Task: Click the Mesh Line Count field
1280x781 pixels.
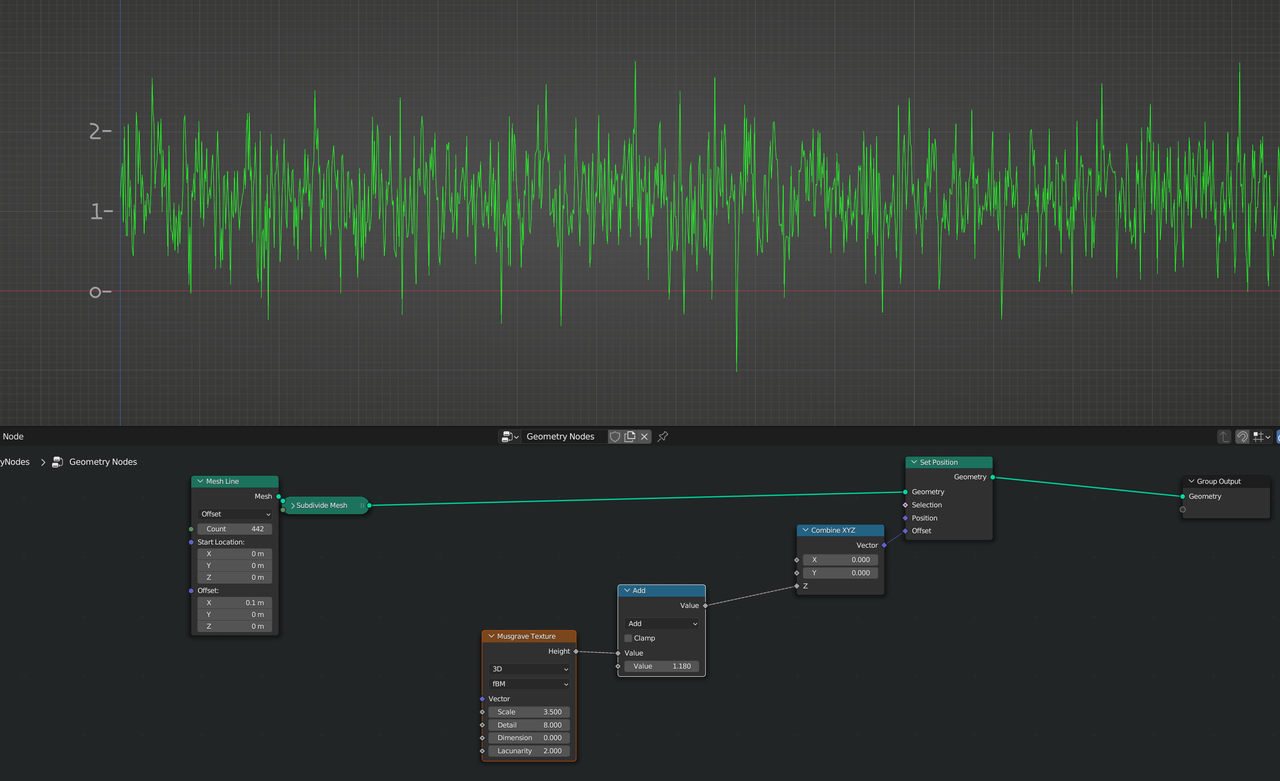Action: pyautogui.click(x=235, y=529)
